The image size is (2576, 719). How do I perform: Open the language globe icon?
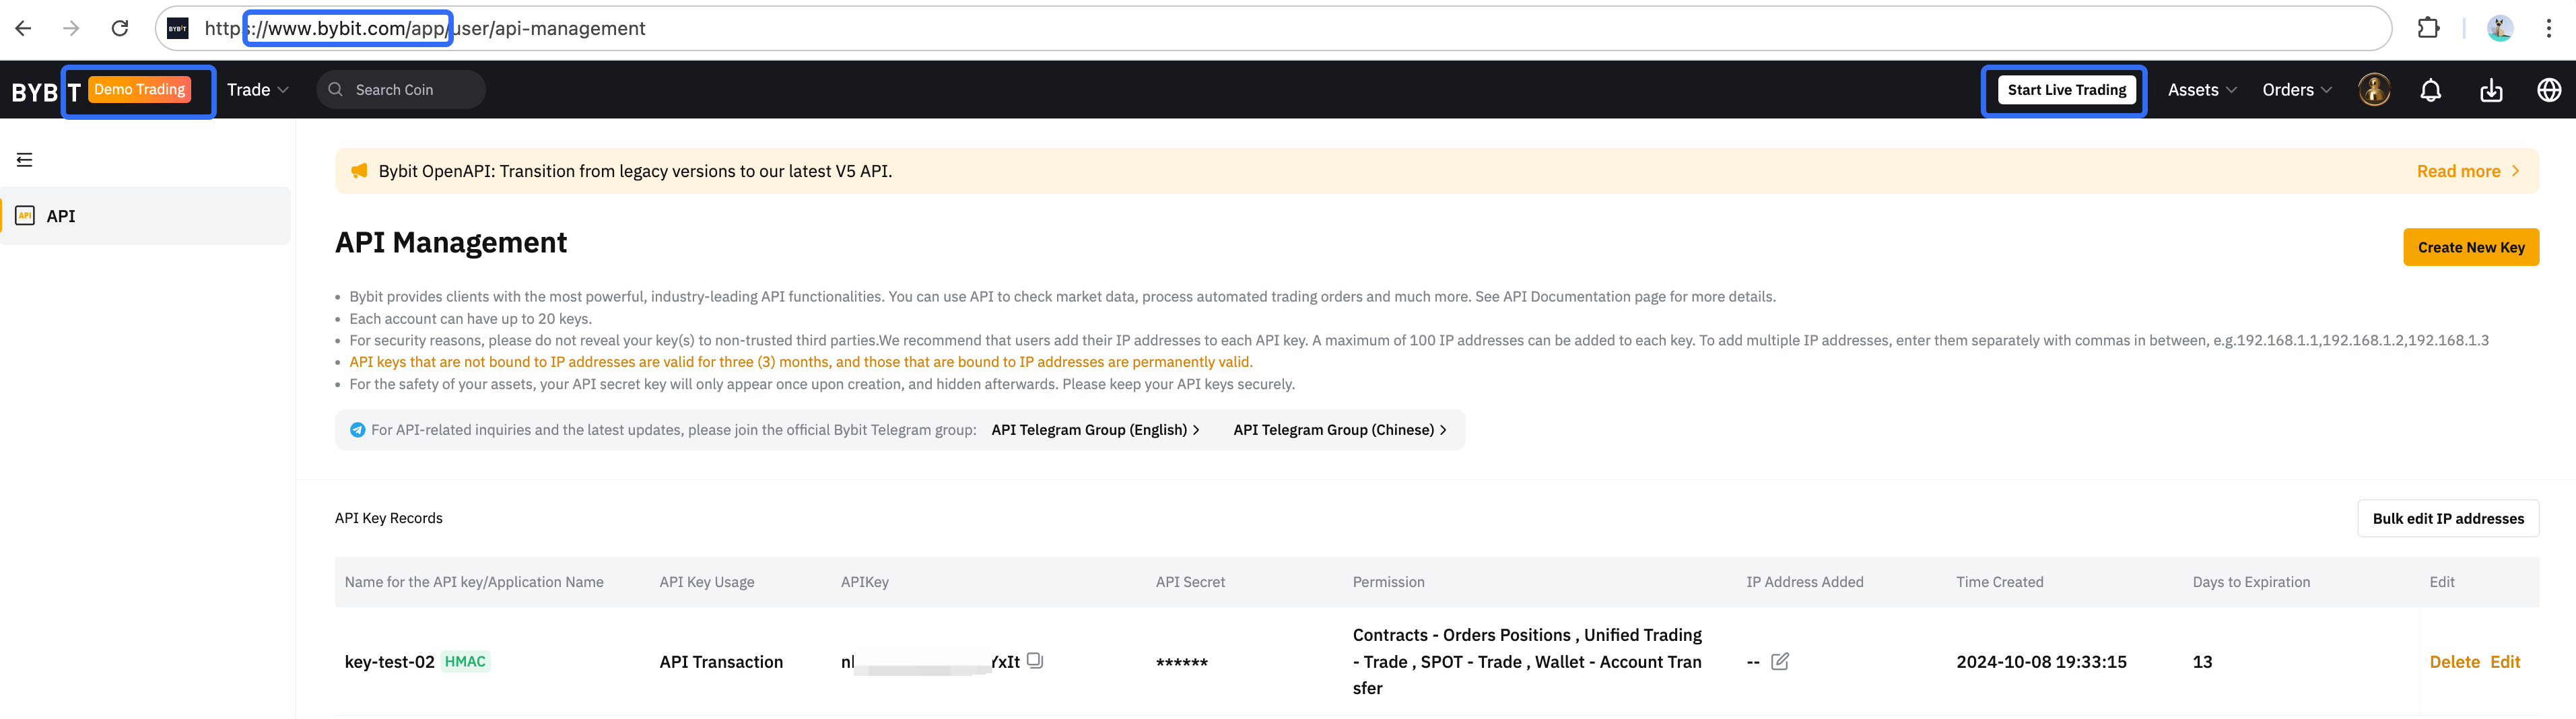click(2549, 90)
